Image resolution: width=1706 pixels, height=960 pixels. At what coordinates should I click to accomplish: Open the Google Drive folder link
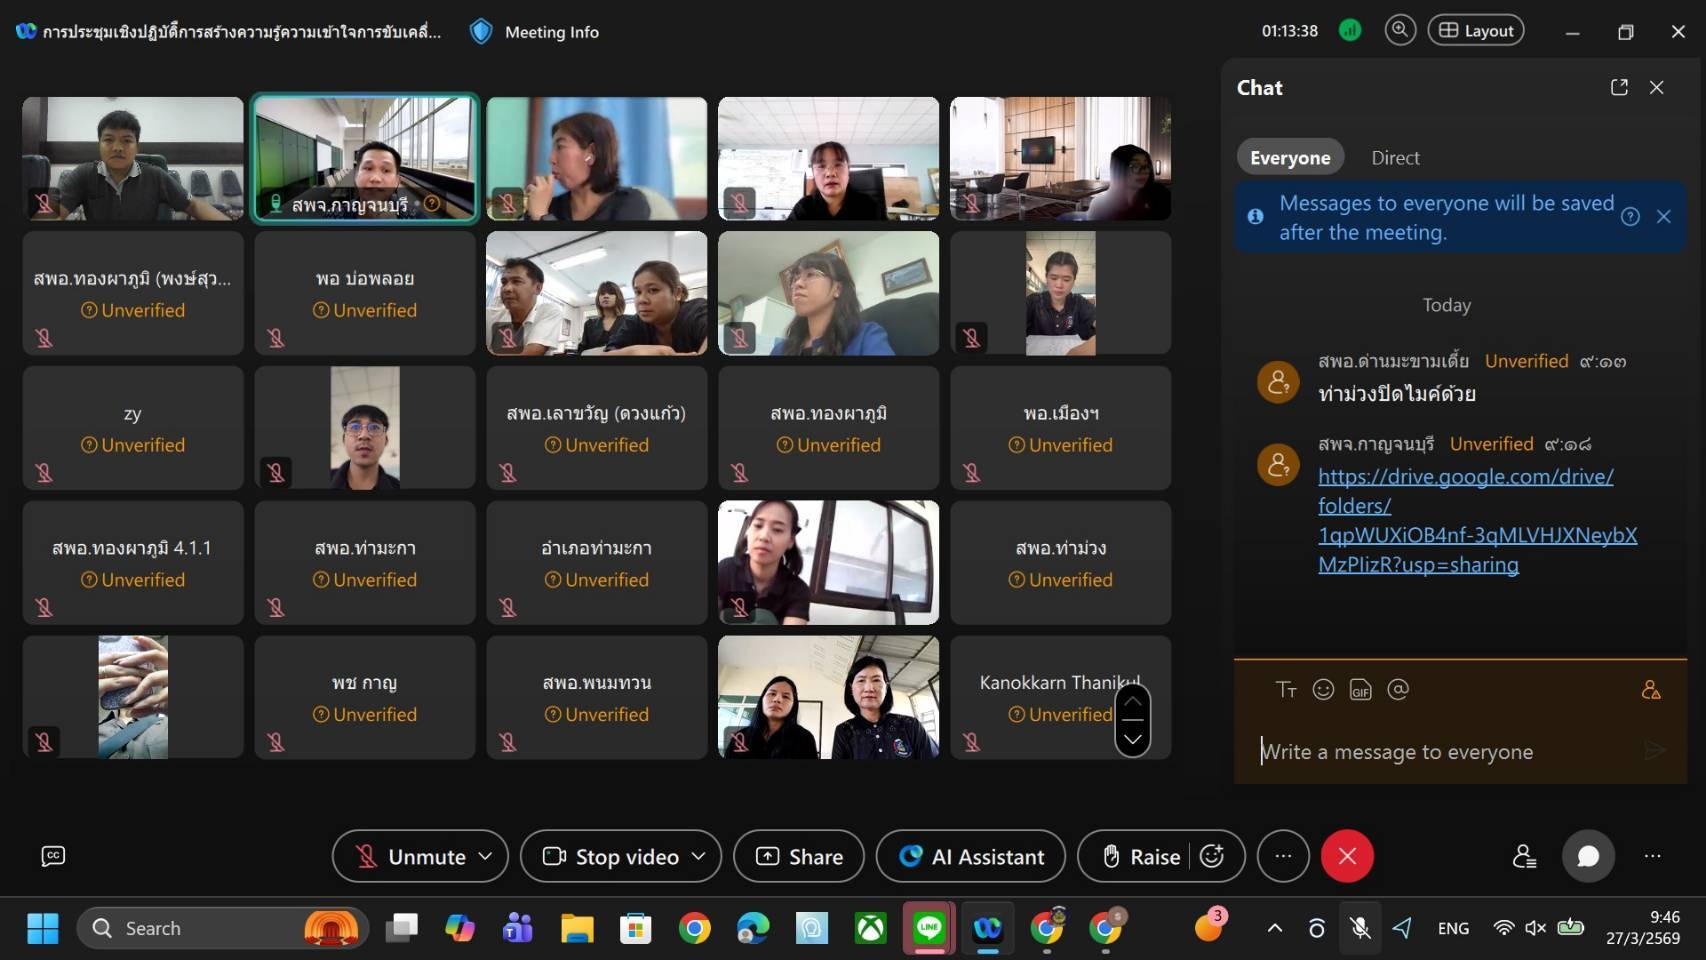(x=1466, y=520)
